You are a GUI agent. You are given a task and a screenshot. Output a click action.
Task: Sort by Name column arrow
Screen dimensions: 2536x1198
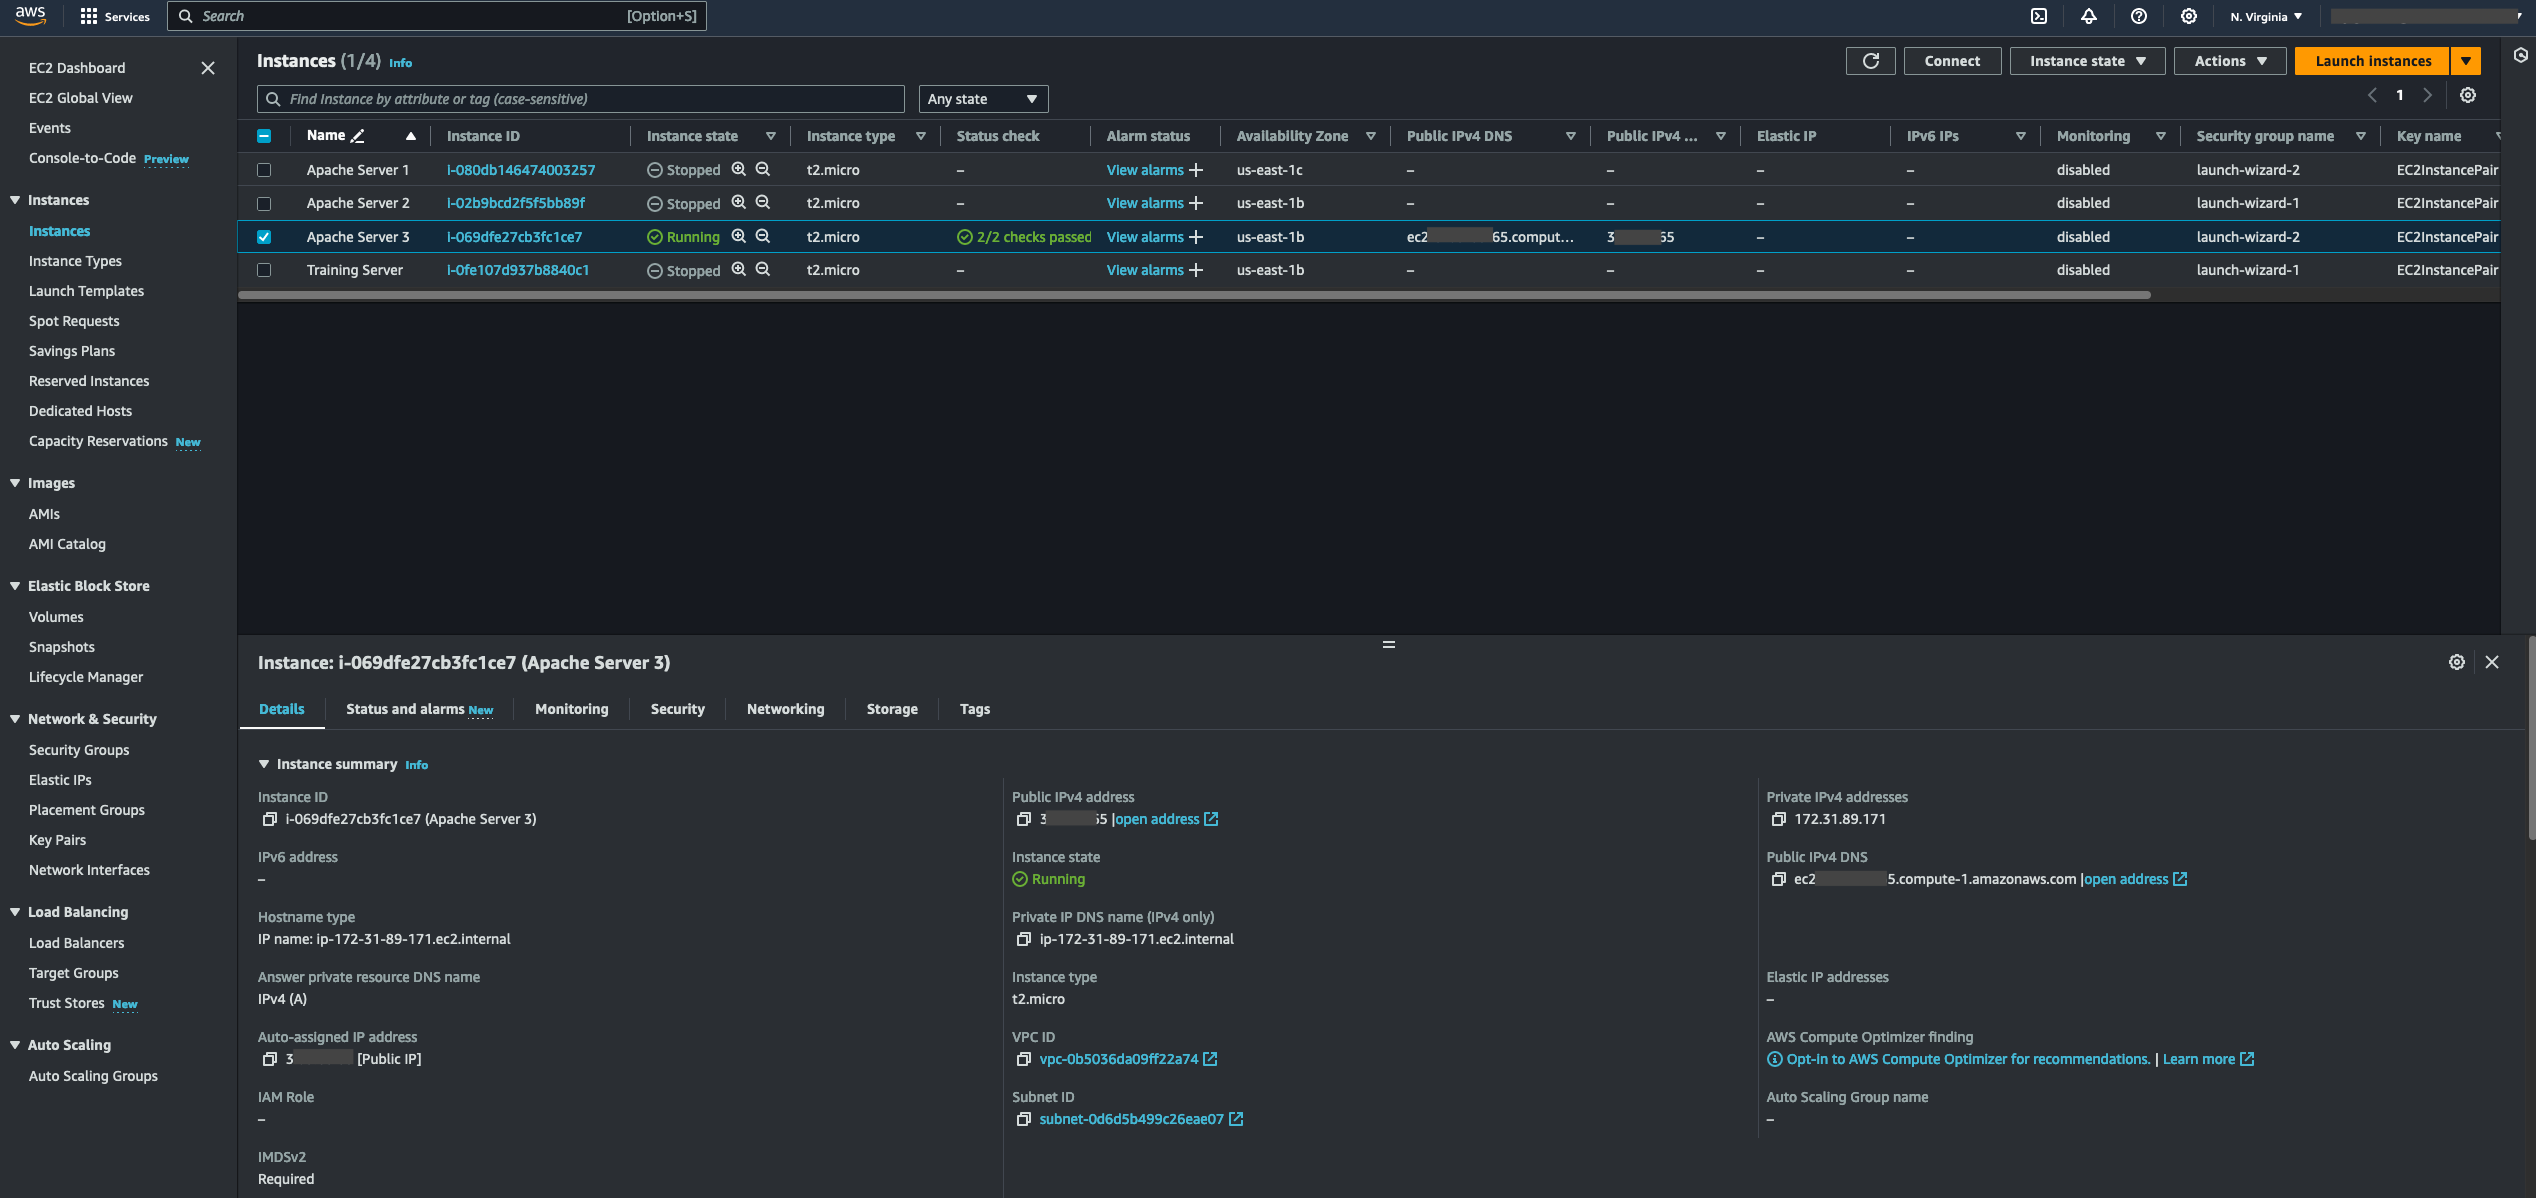411,136
